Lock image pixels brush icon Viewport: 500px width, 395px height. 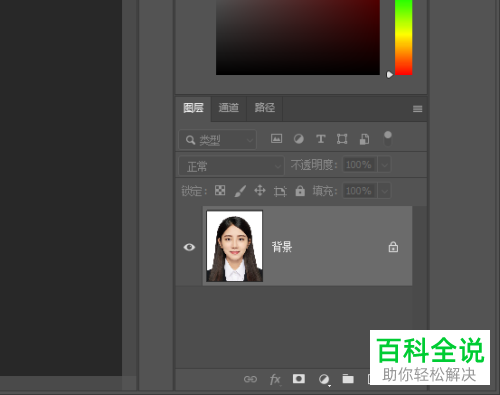[240, 191]
